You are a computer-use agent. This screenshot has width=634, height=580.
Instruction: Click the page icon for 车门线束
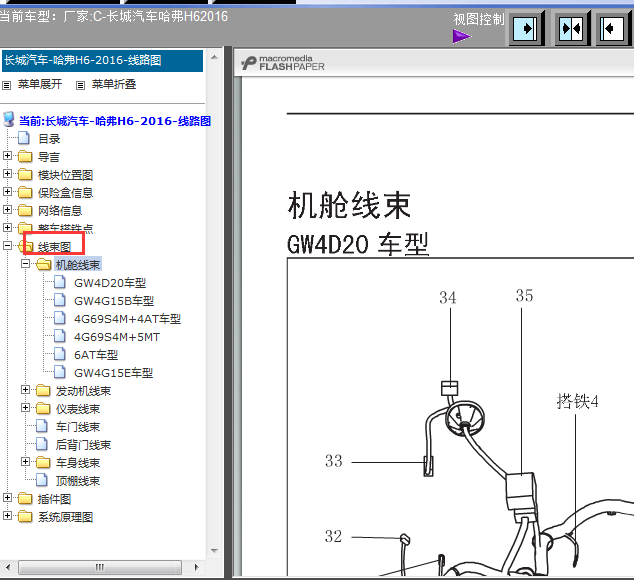click(x=42, y=426)
